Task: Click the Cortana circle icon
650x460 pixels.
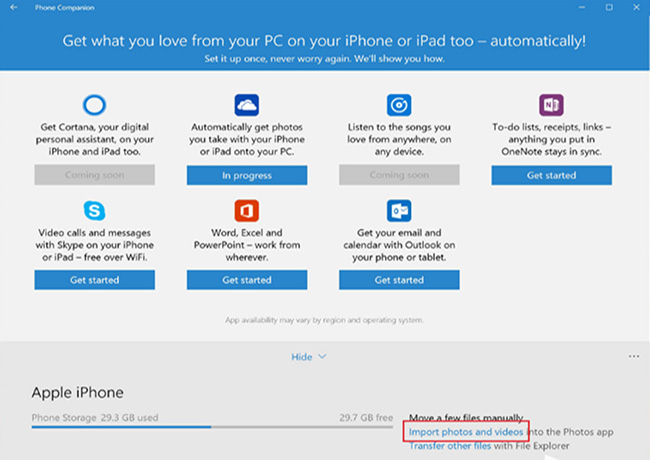Action: tap(95, 105)
